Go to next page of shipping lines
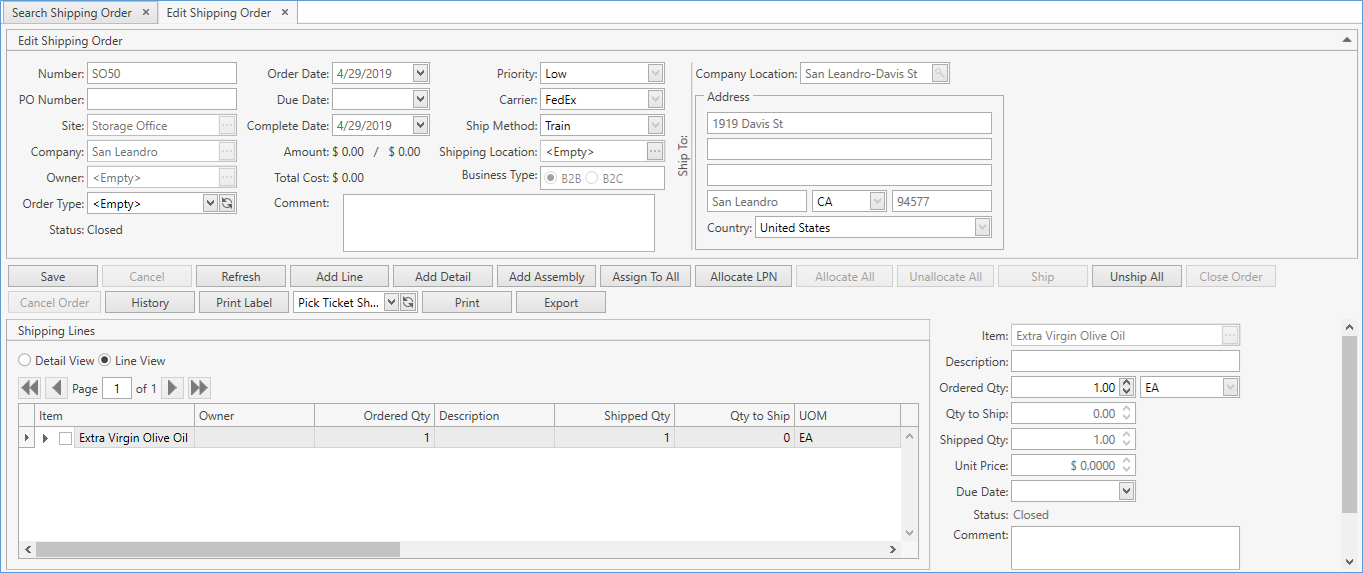The image size is (1363, 573). pos(173,388)
